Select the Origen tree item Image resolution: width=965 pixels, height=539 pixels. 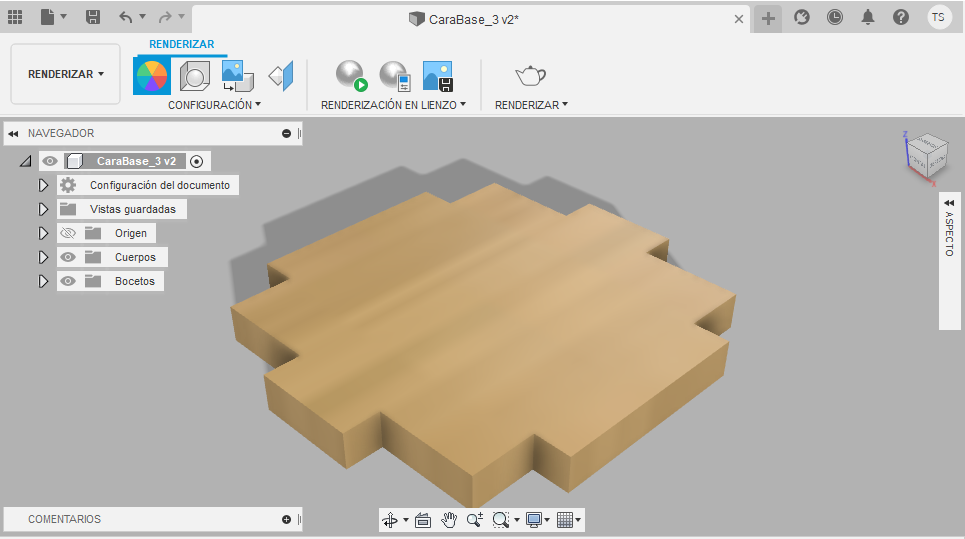130,233
